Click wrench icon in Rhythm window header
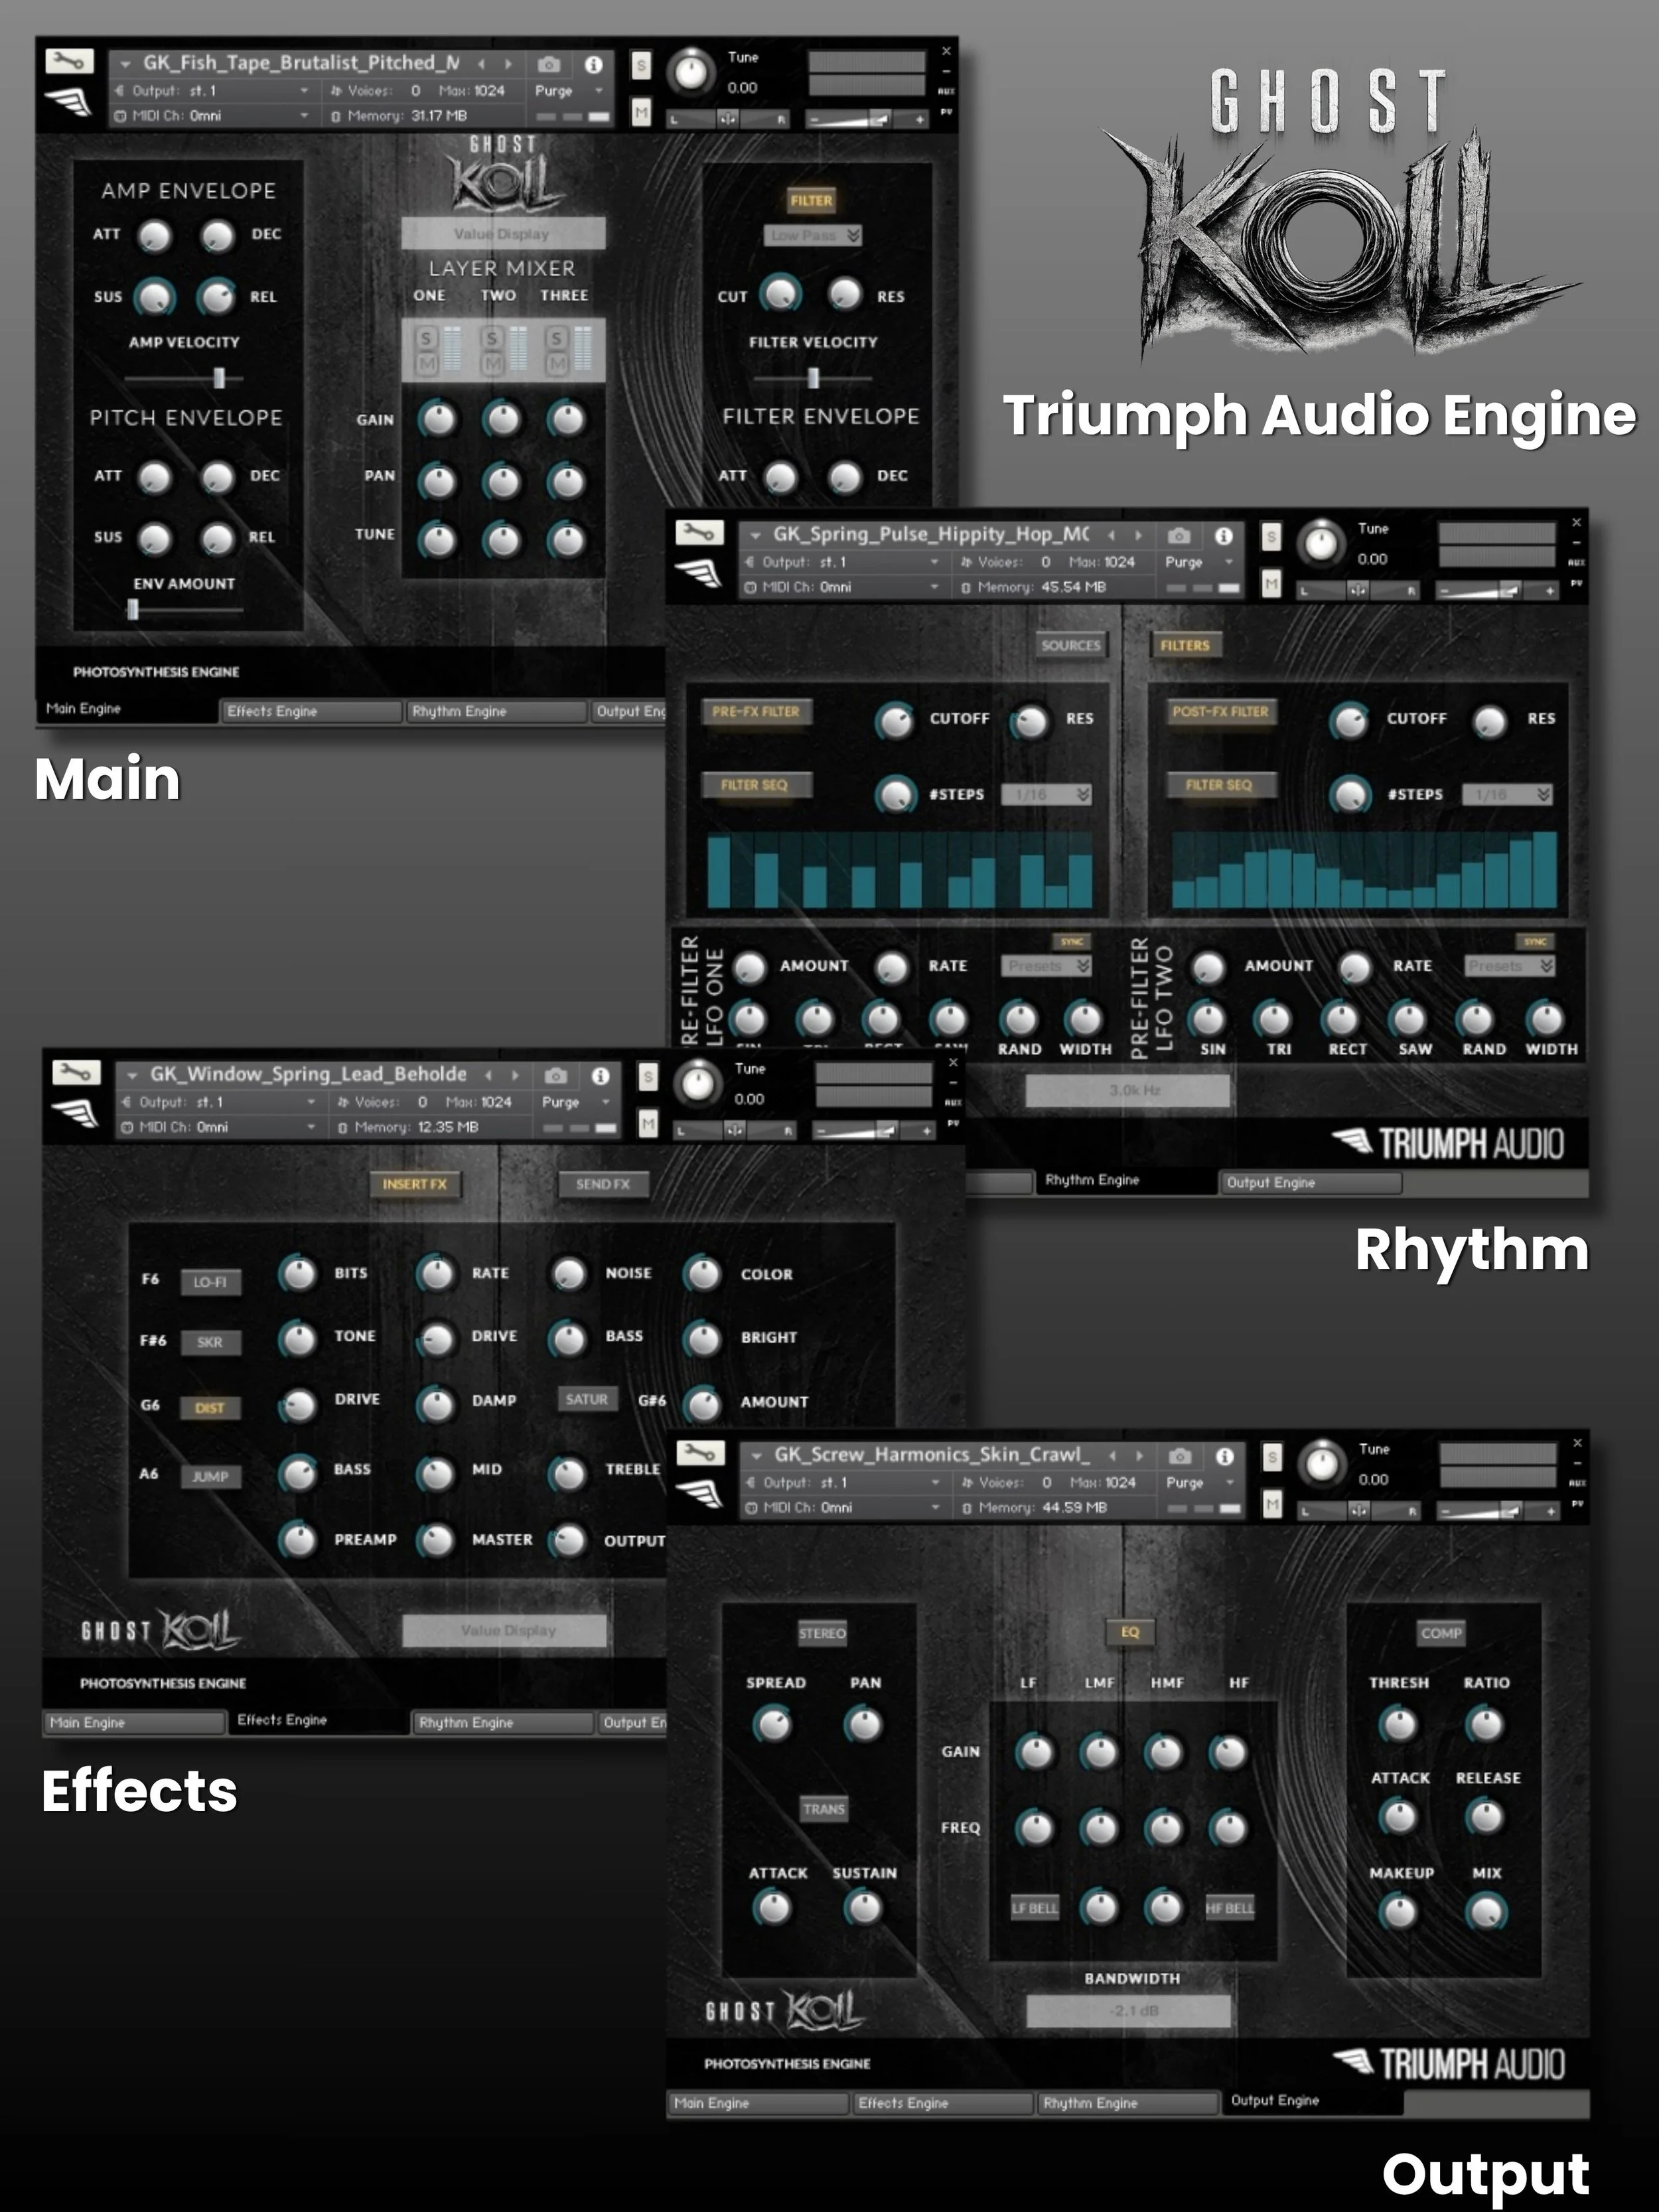This screenshot has width=1659, height=2212. [x=700, y=533]
